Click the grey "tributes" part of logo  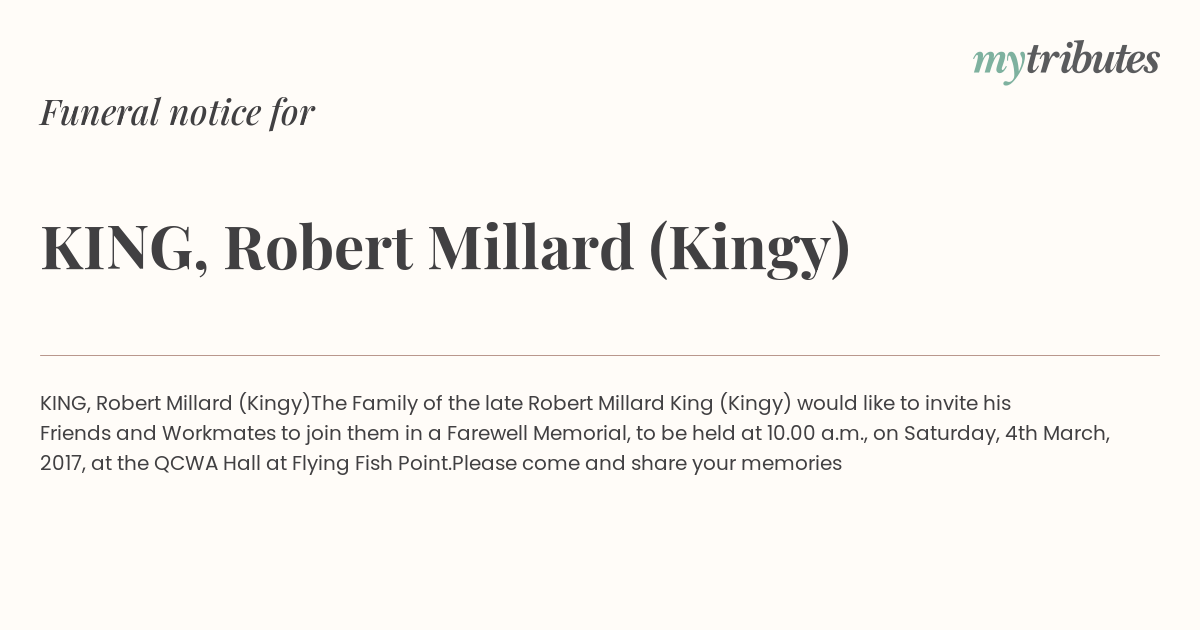[1093, 59]
